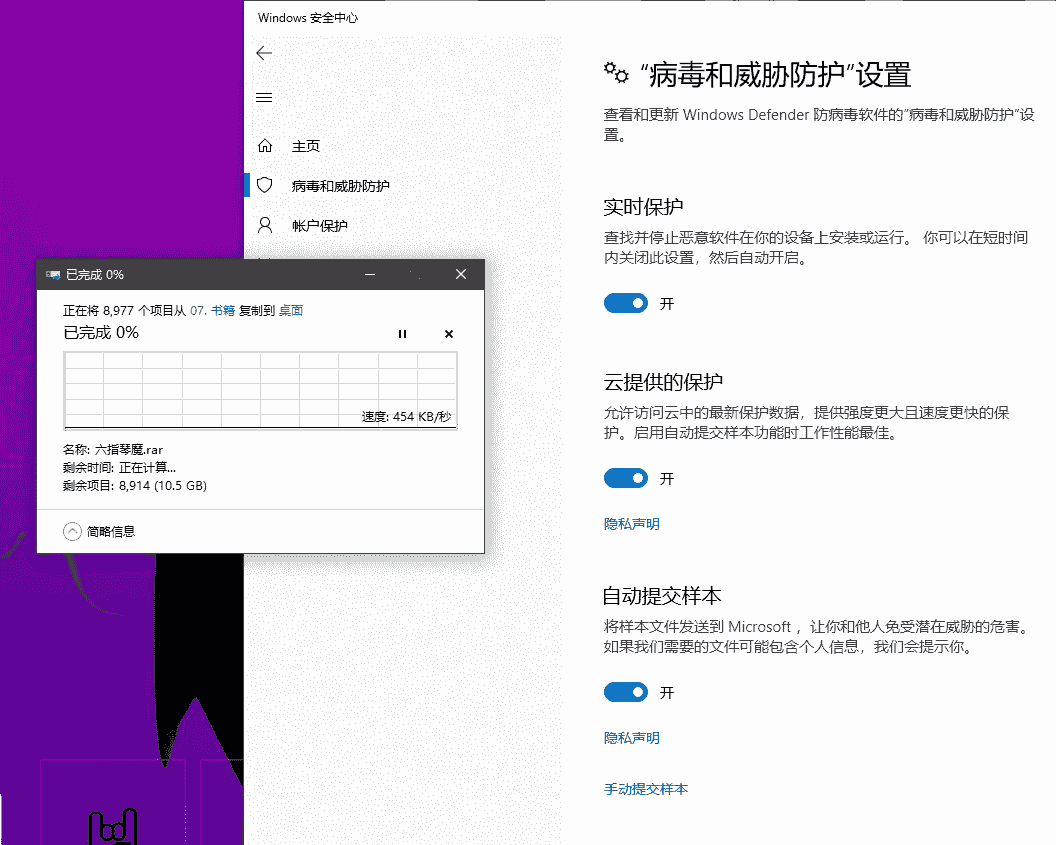The height and width of the screenshot is (845, 1056).
Task: Click the copy speed progress graph
Action: [261, 391]
